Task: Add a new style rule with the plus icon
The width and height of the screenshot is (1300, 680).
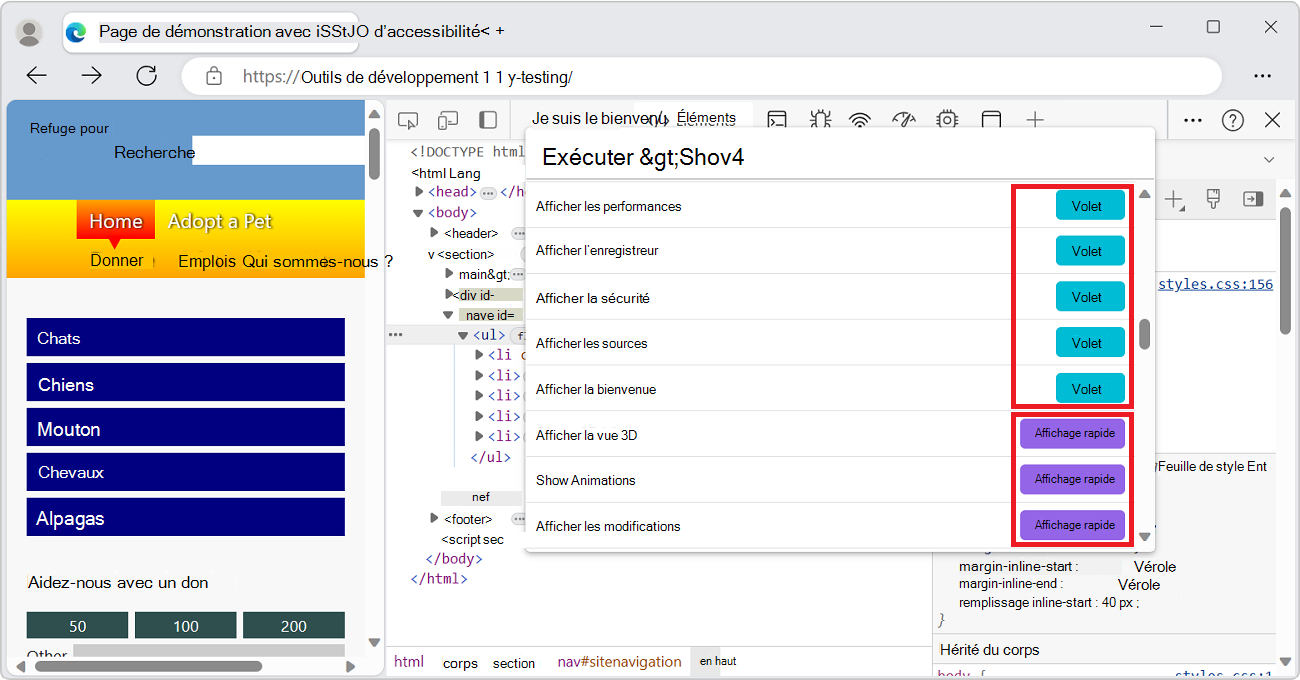Action: coord(1174,199)
